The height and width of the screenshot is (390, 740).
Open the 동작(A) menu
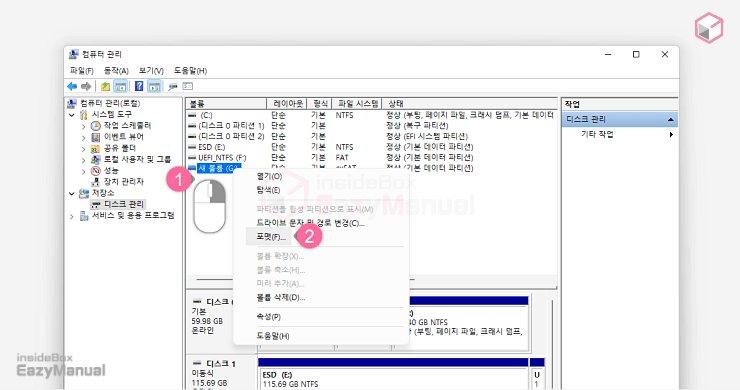click(116, 71)
